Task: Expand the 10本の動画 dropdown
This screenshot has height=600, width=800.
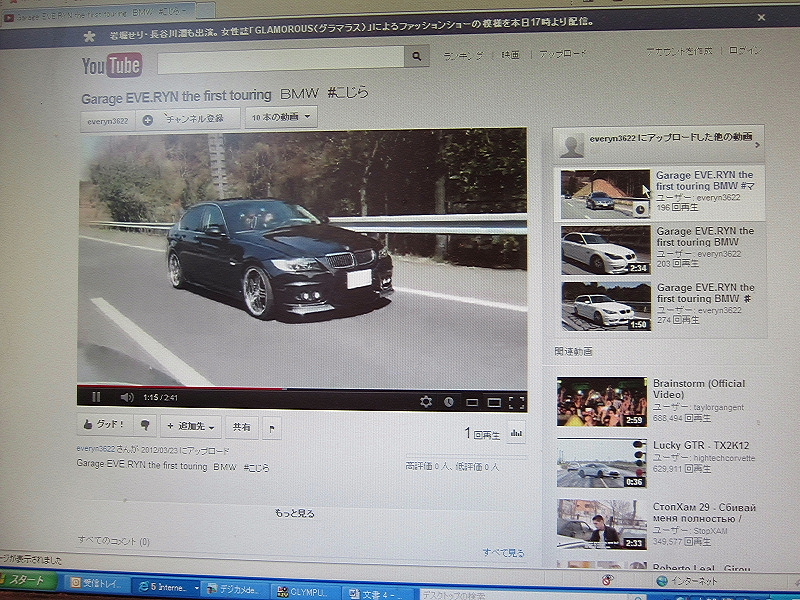Action: [x=281, y=118]
